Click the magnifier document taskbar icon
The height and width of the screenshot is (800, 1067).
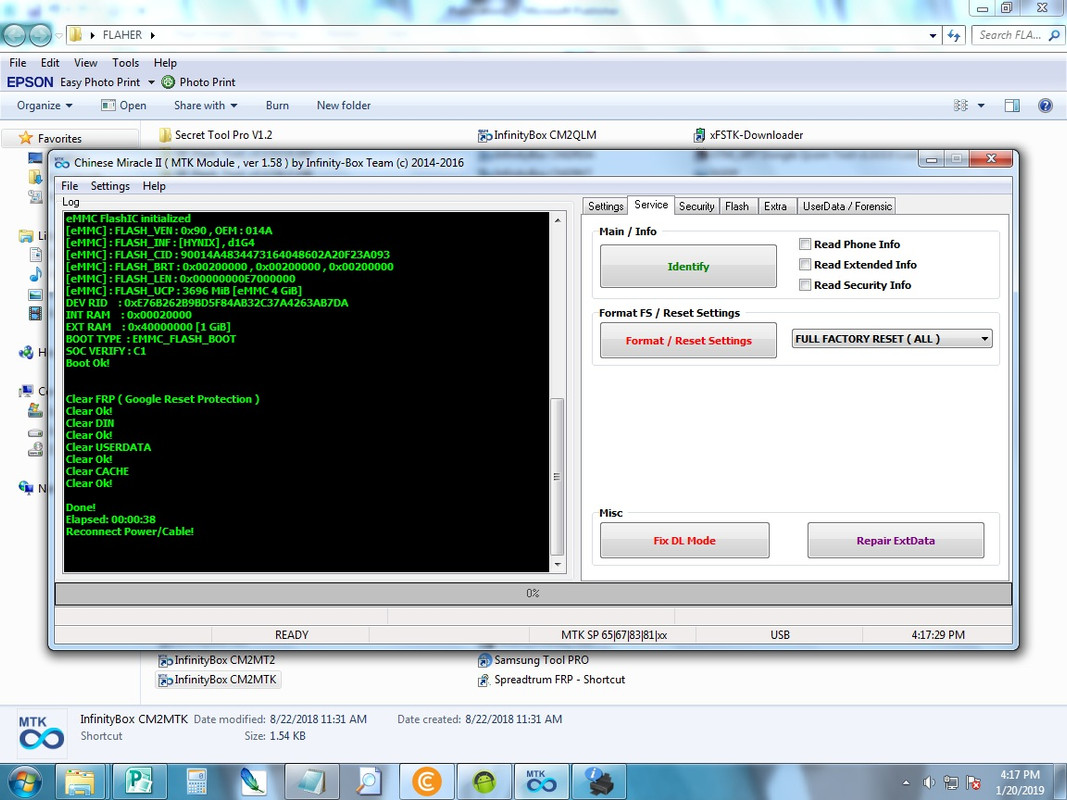pos(368,782)
